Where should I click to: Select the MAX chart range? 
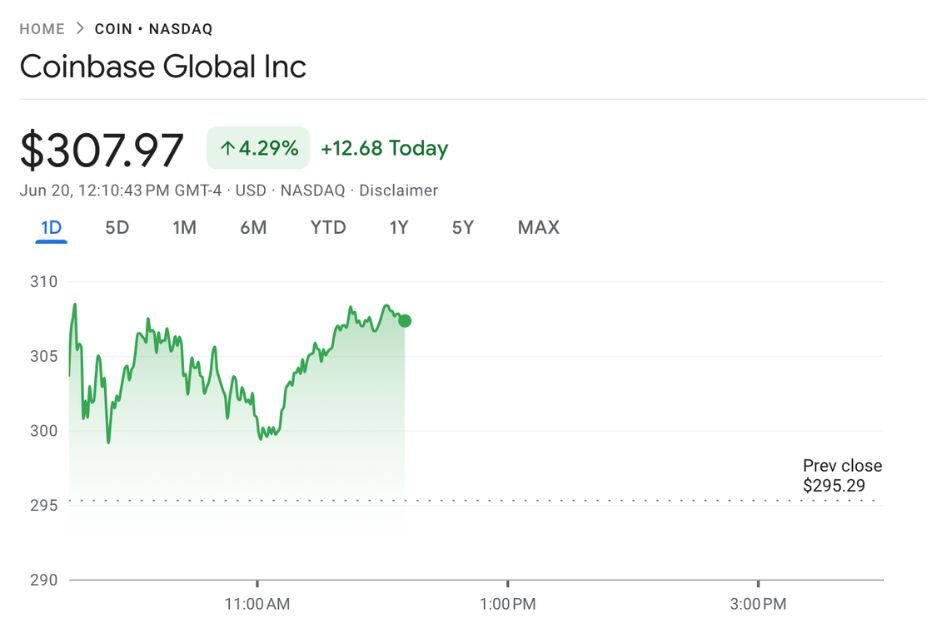tap(538, 228)
